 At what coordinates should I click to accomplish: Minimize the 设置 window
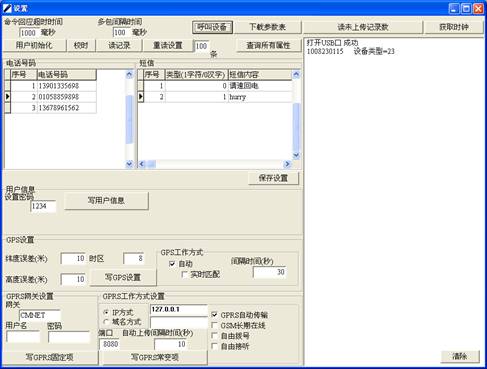(x=454, y=8)
